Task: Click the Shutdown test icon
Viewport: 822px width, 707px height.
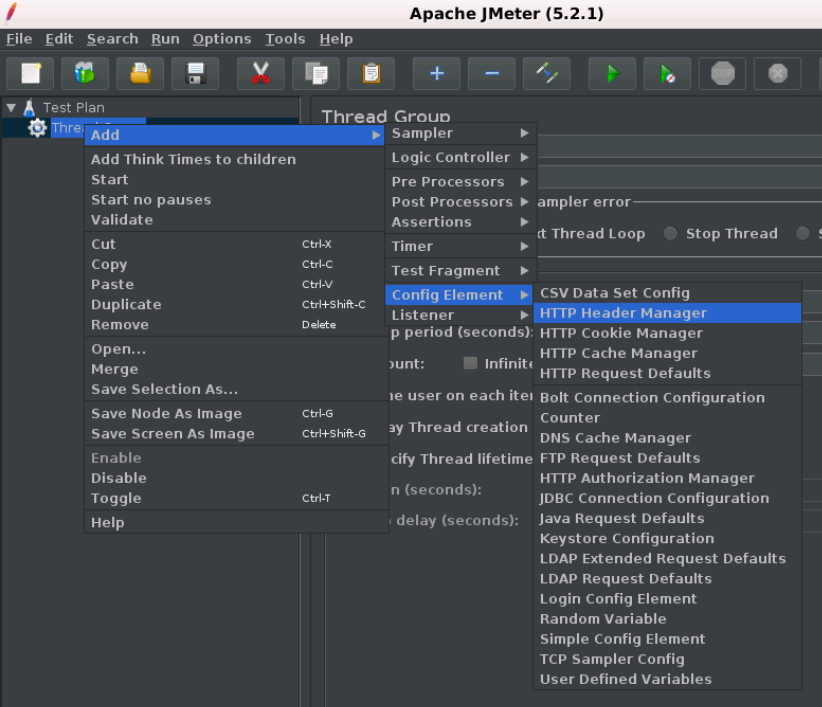Action: coord(777,73)
